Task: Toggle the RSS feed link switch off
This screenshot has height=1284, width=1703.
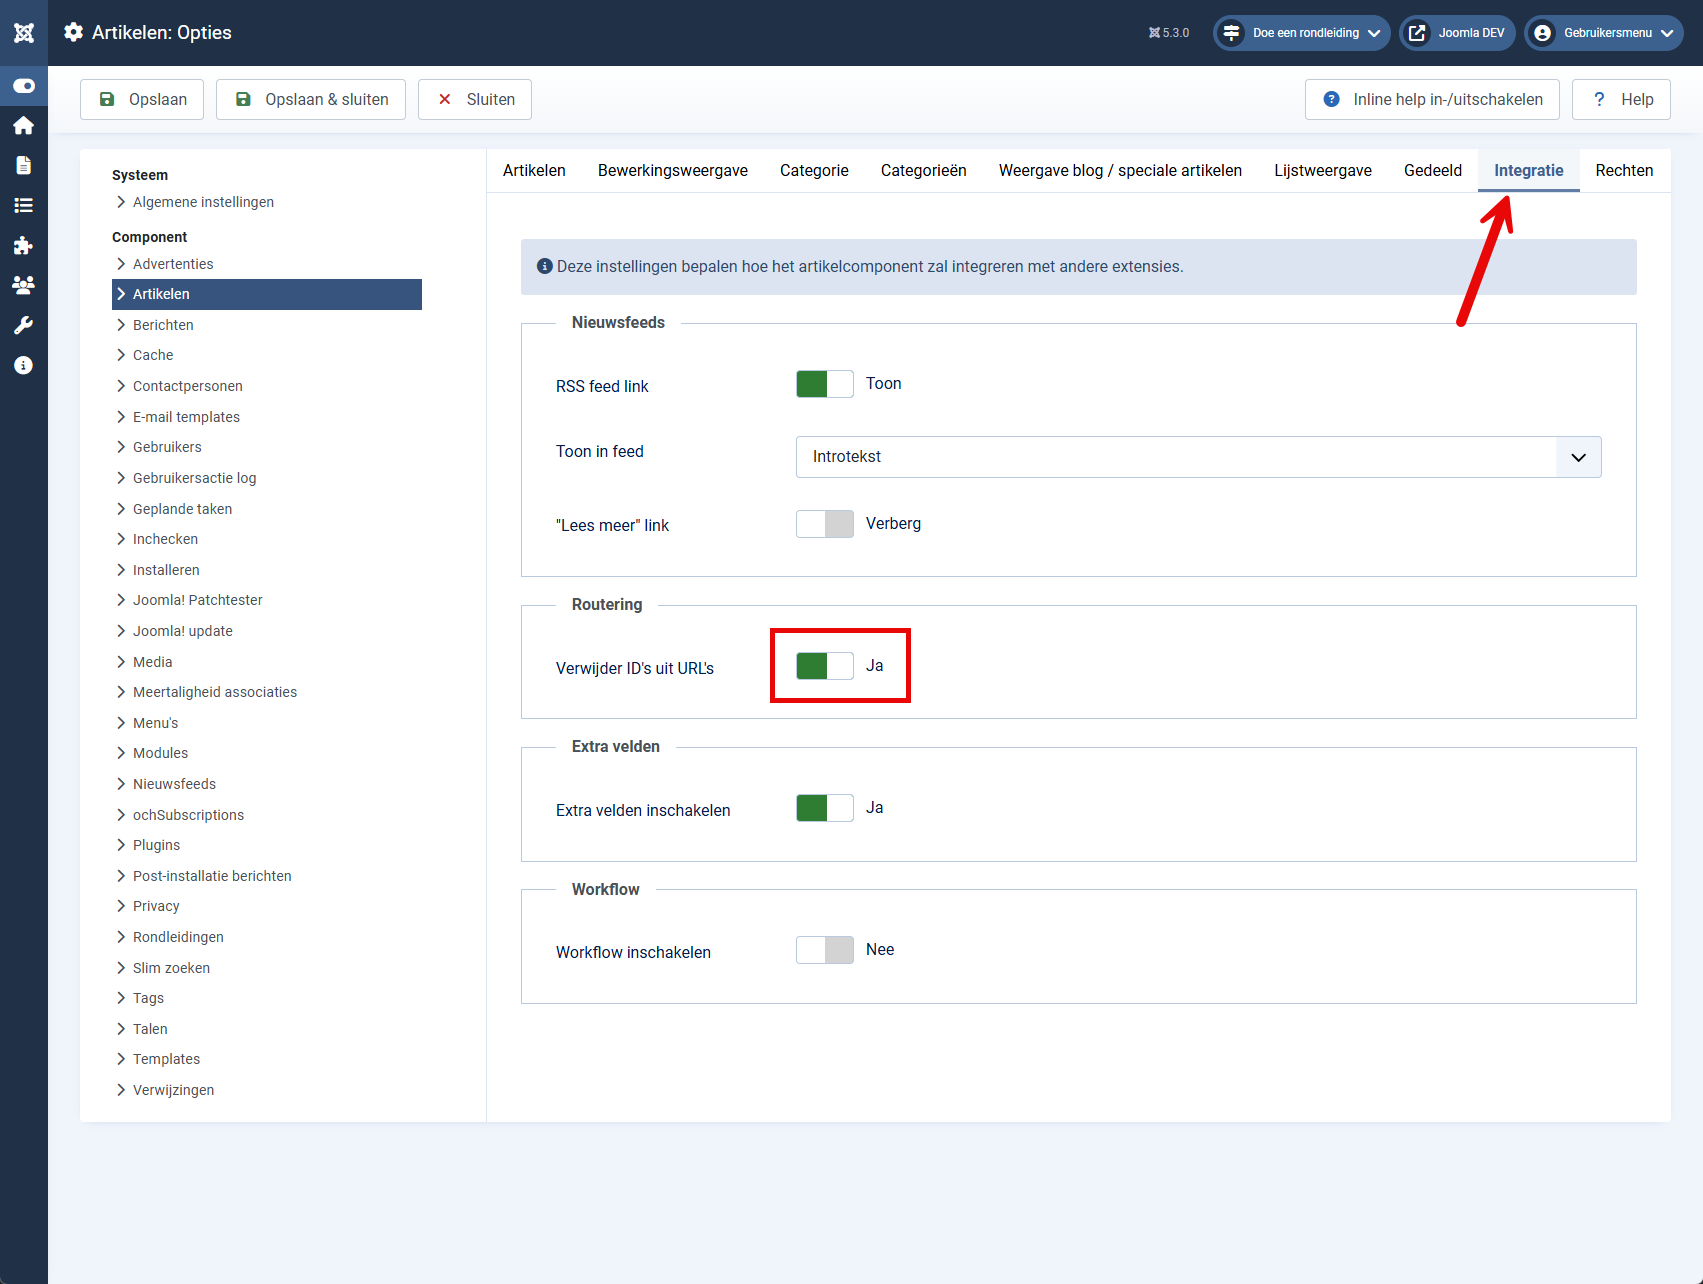Action: click(x=824, y=383)
